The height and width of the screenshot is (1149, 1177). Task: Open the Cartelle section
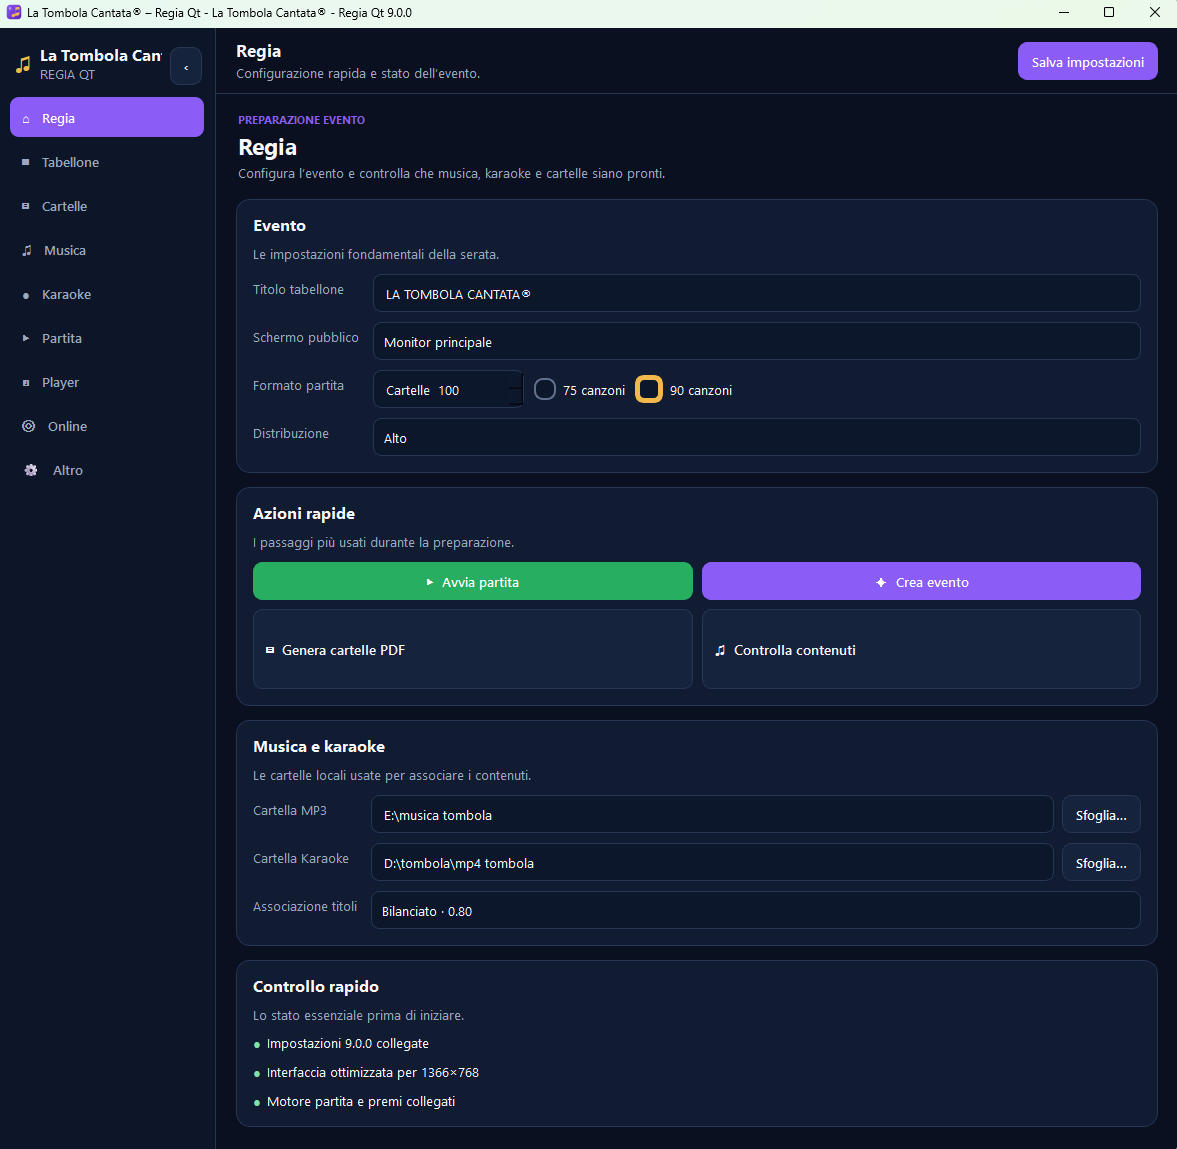[x=107, y=206]
